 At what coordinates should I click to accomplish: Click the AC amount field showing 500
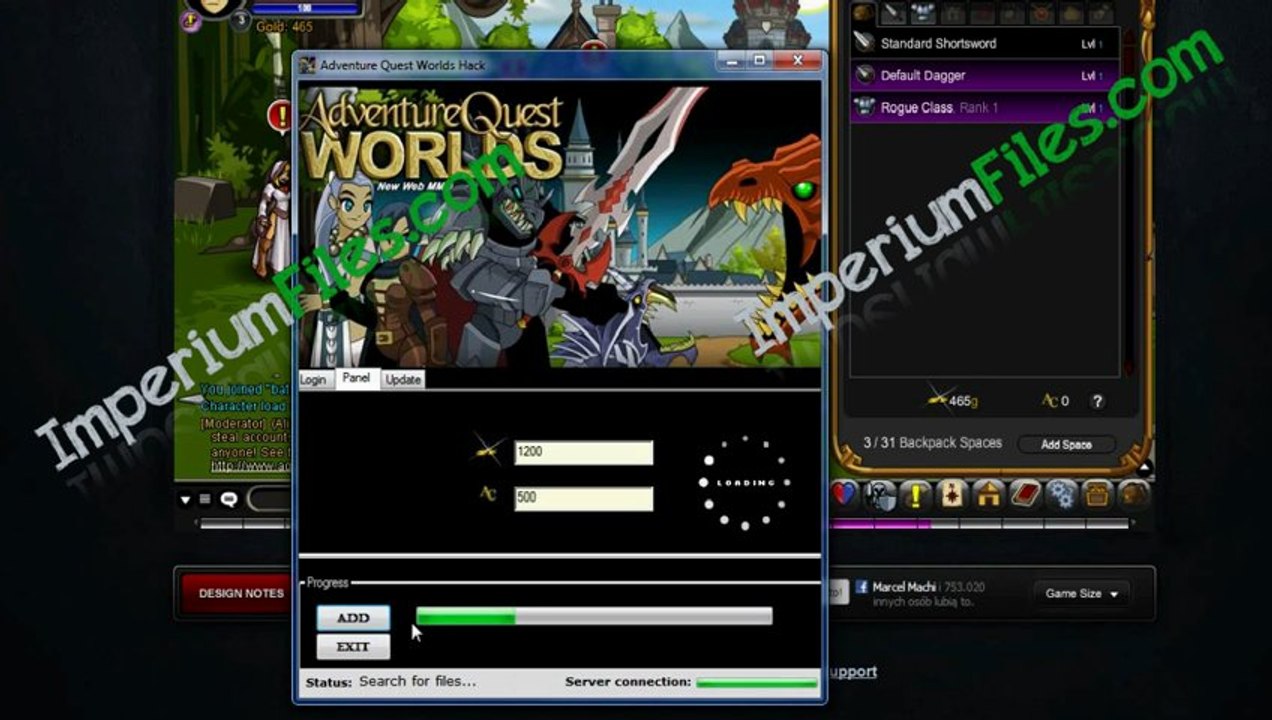[584, 498]
